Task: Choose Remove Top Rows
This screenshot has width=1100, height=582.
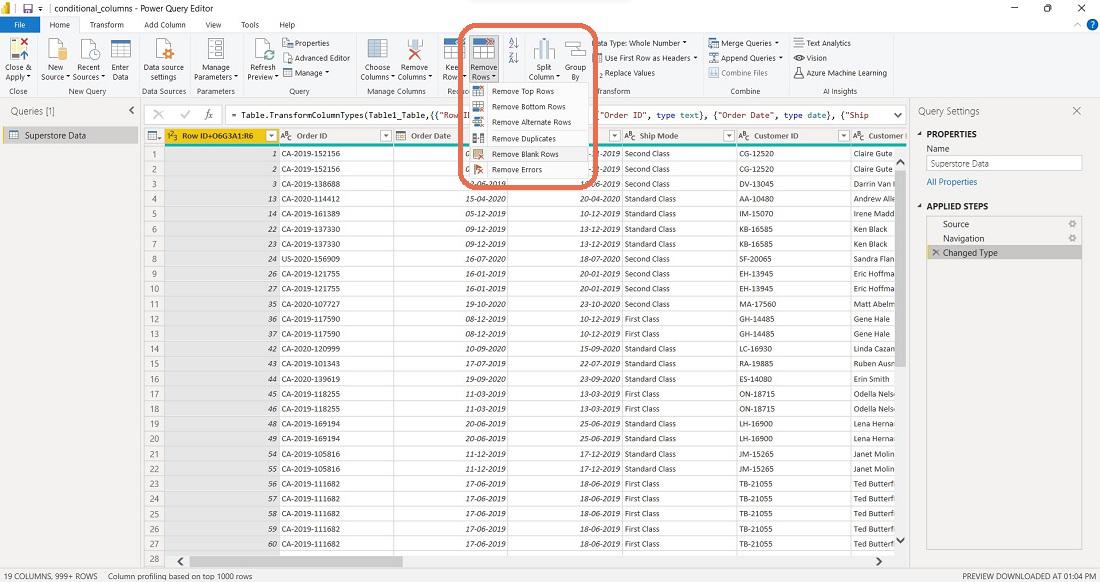Action: pyautogui.click(x=528, y=91)
